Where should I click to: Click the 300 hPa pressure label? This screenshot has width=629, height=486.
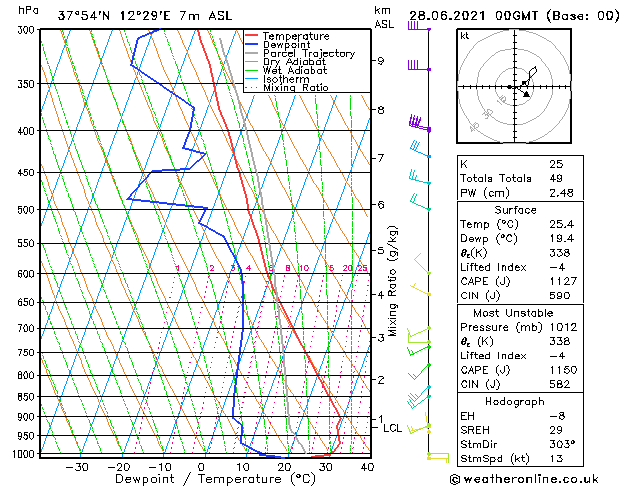[28, 30]
